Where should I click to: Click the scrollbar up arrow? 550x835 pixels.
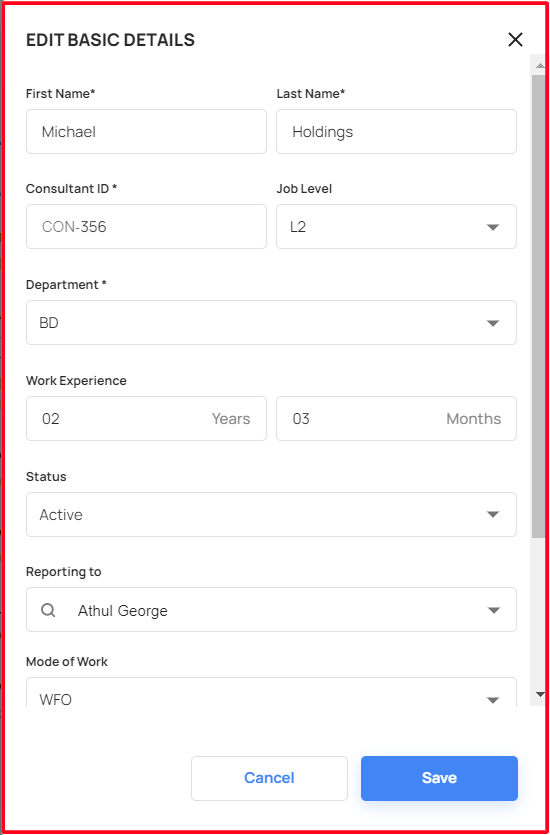pos(539,64)
